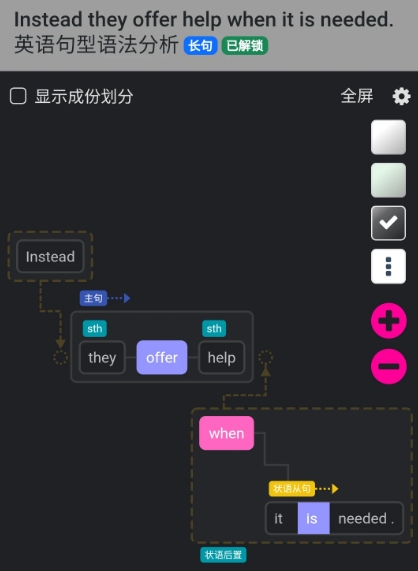Screen dimensions: 418x571
Task: Select the white theme swatch
Action: coord(388,137)
